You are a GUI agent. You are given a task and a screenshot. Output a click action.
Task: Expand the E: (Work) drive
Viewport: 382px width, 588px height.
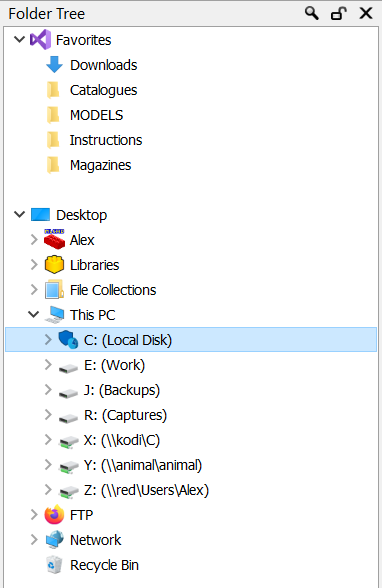pyautogui.click(x=48, y=364)
